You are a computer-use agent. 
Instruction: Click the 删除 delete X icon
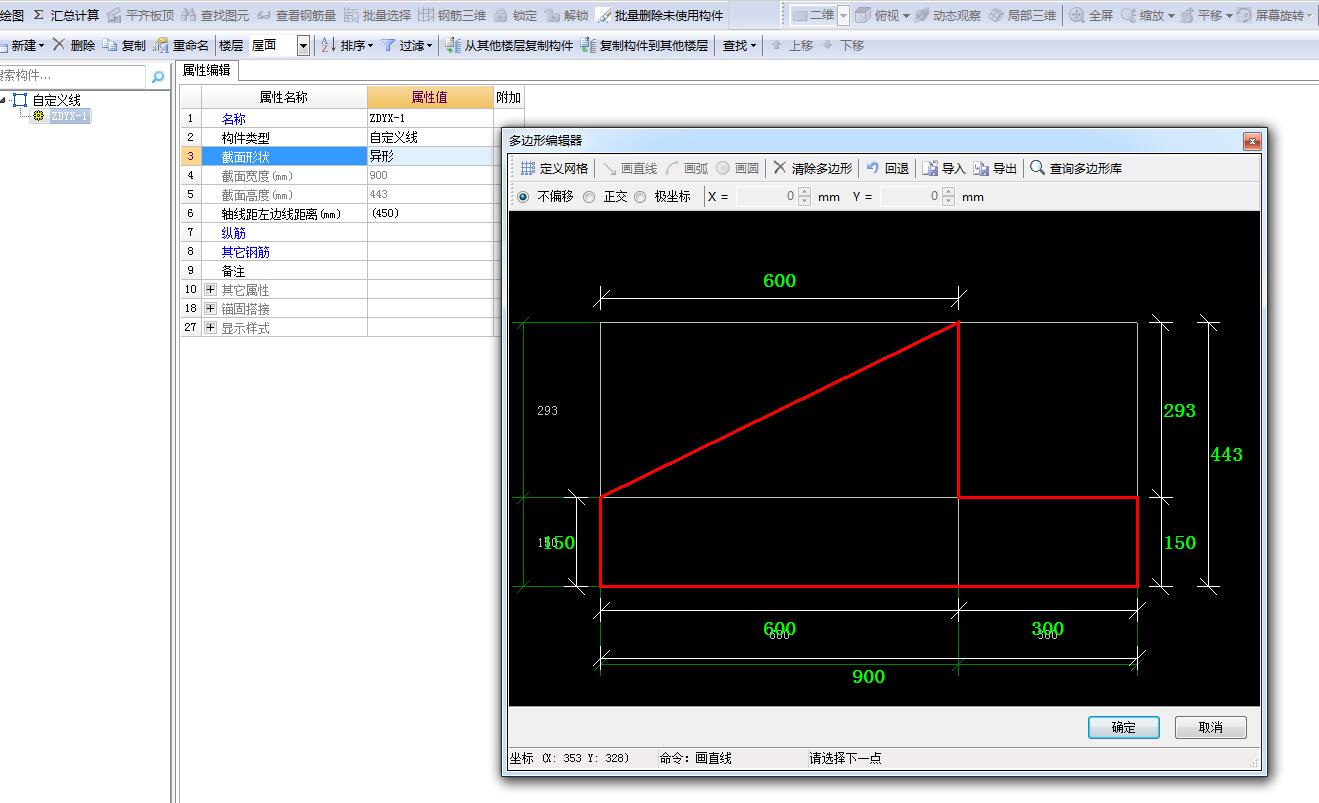pyautogui.click(x=58, y=45)
